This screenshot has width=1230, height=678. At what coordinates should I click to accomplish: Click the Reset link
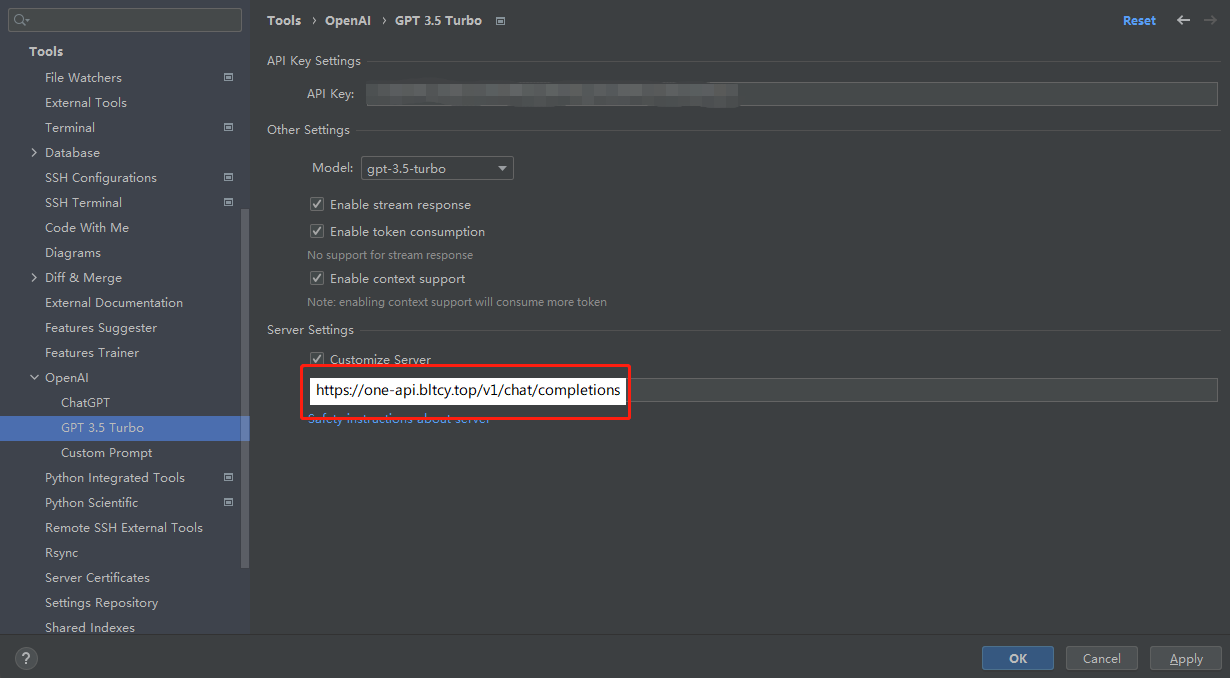1139,20
